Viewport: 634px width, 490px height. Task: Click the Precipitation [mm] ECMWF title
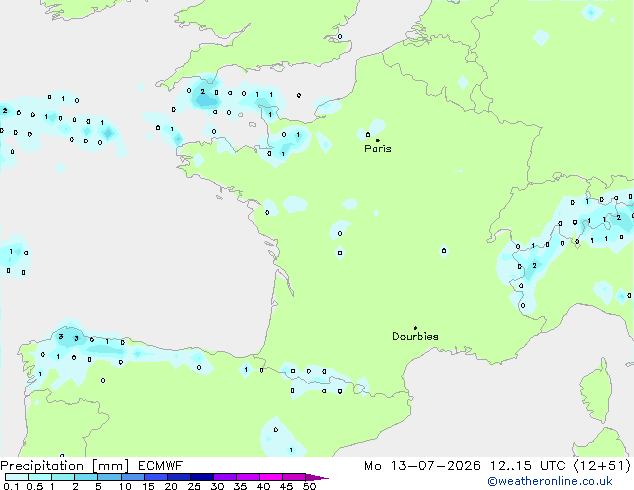pos(92,466)
